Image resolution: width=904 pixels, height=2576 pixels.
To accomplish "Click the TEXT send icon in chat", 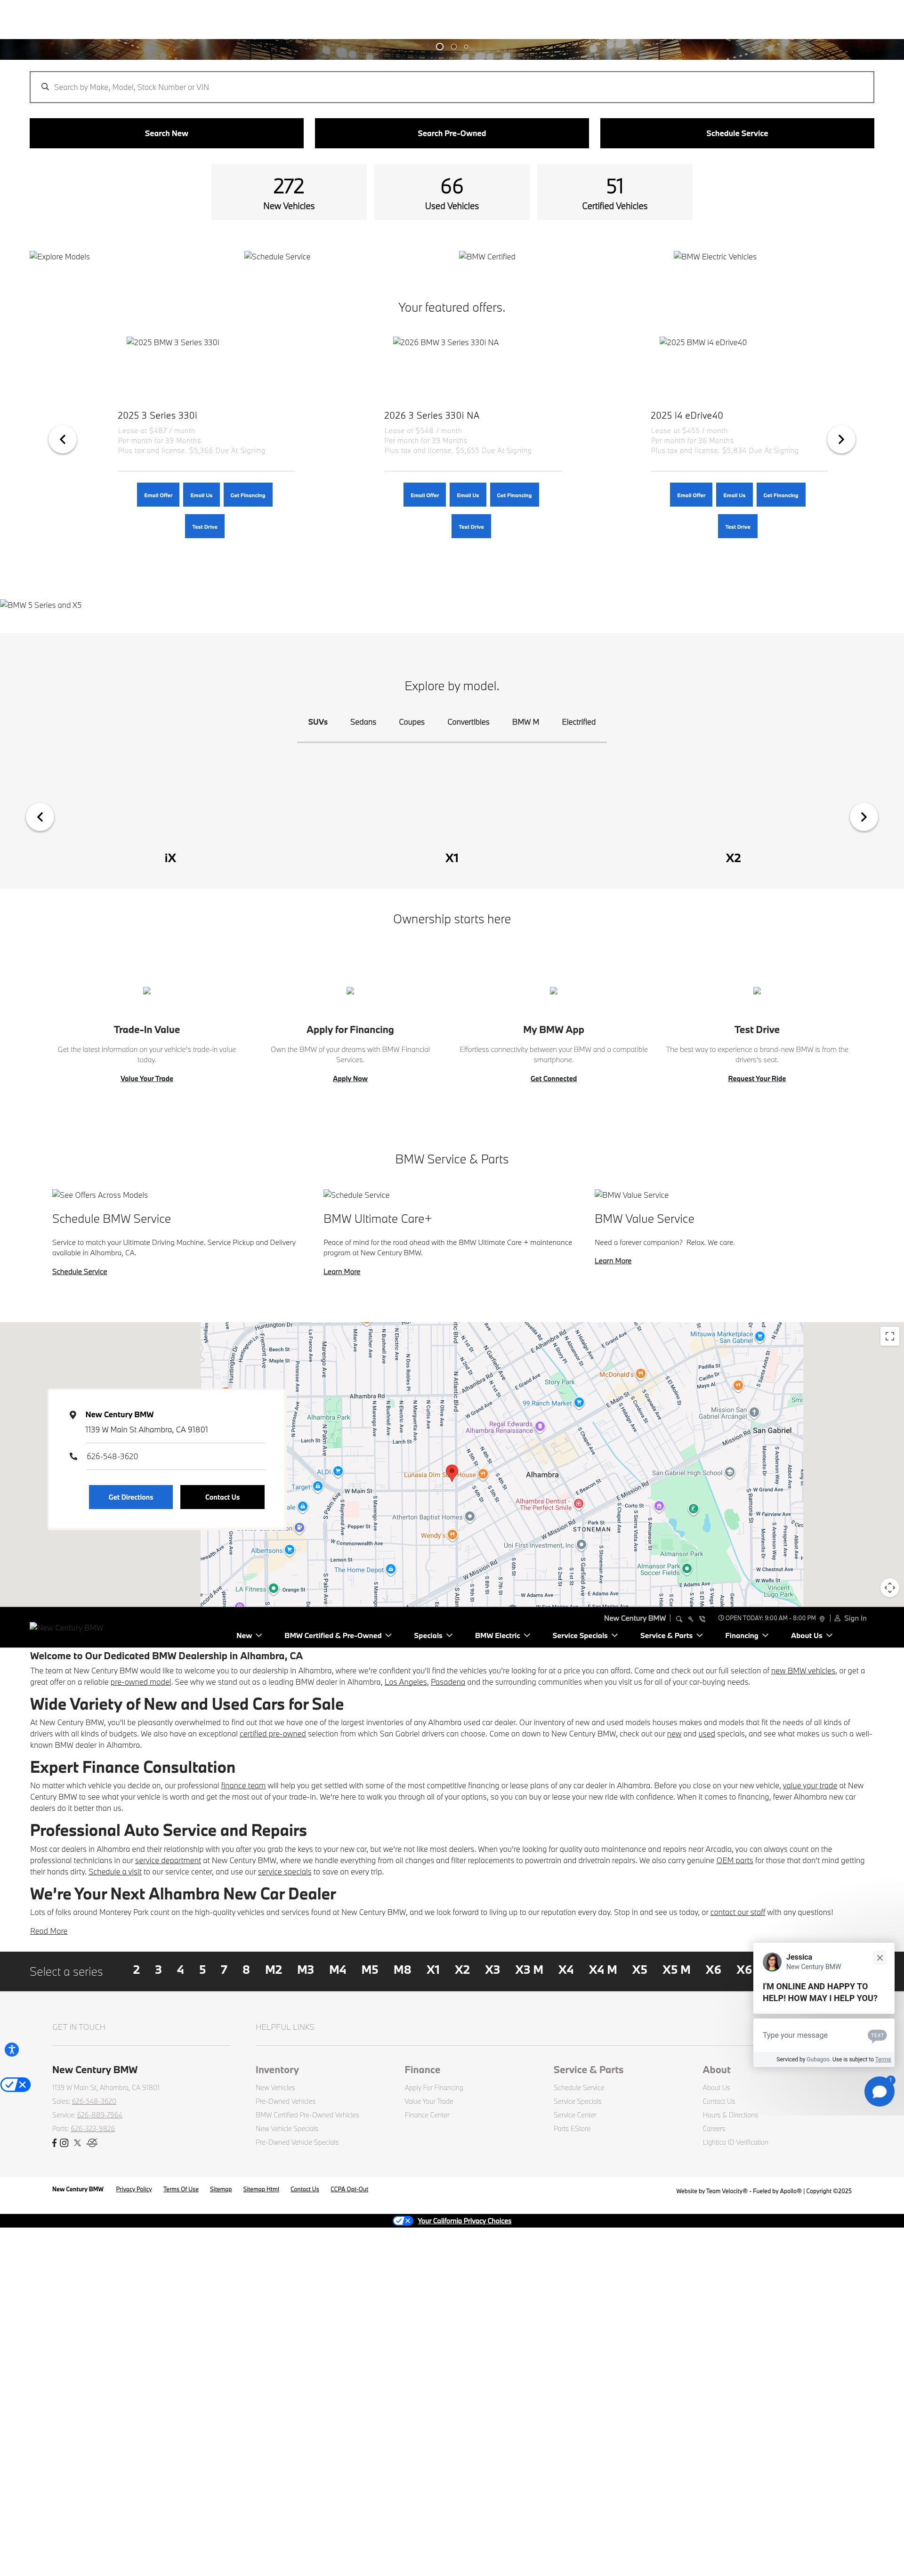I will tap(877, 2035).
